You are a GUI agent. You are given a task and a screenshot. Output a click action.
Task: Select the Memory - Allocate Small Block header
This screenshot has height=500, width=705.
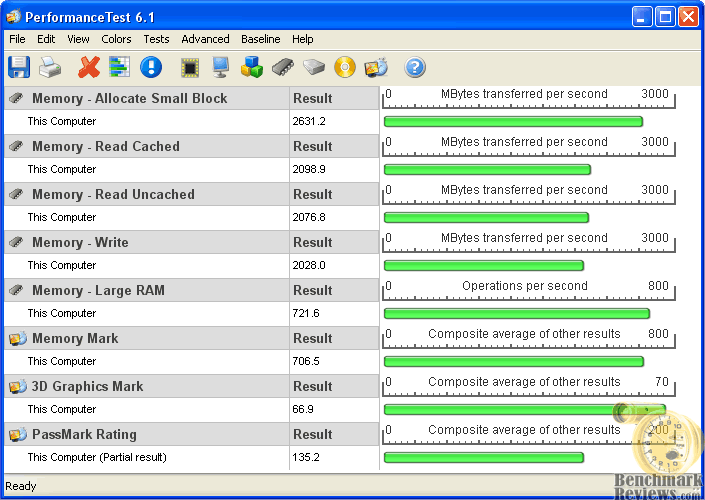[129, 98]
